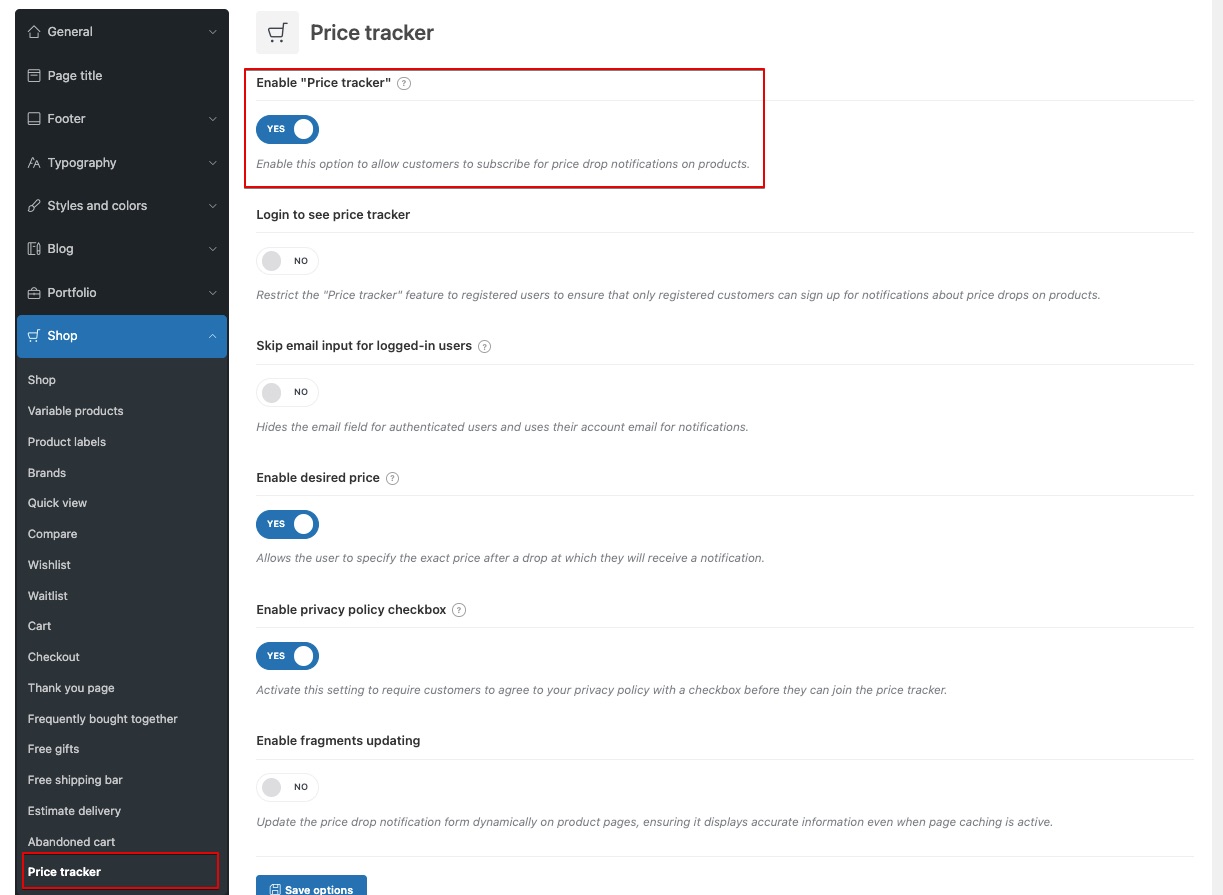Disable the Enable desired price toggle
The width and height of the screenshot is (1223, 895).
click(x=288, y=524)
